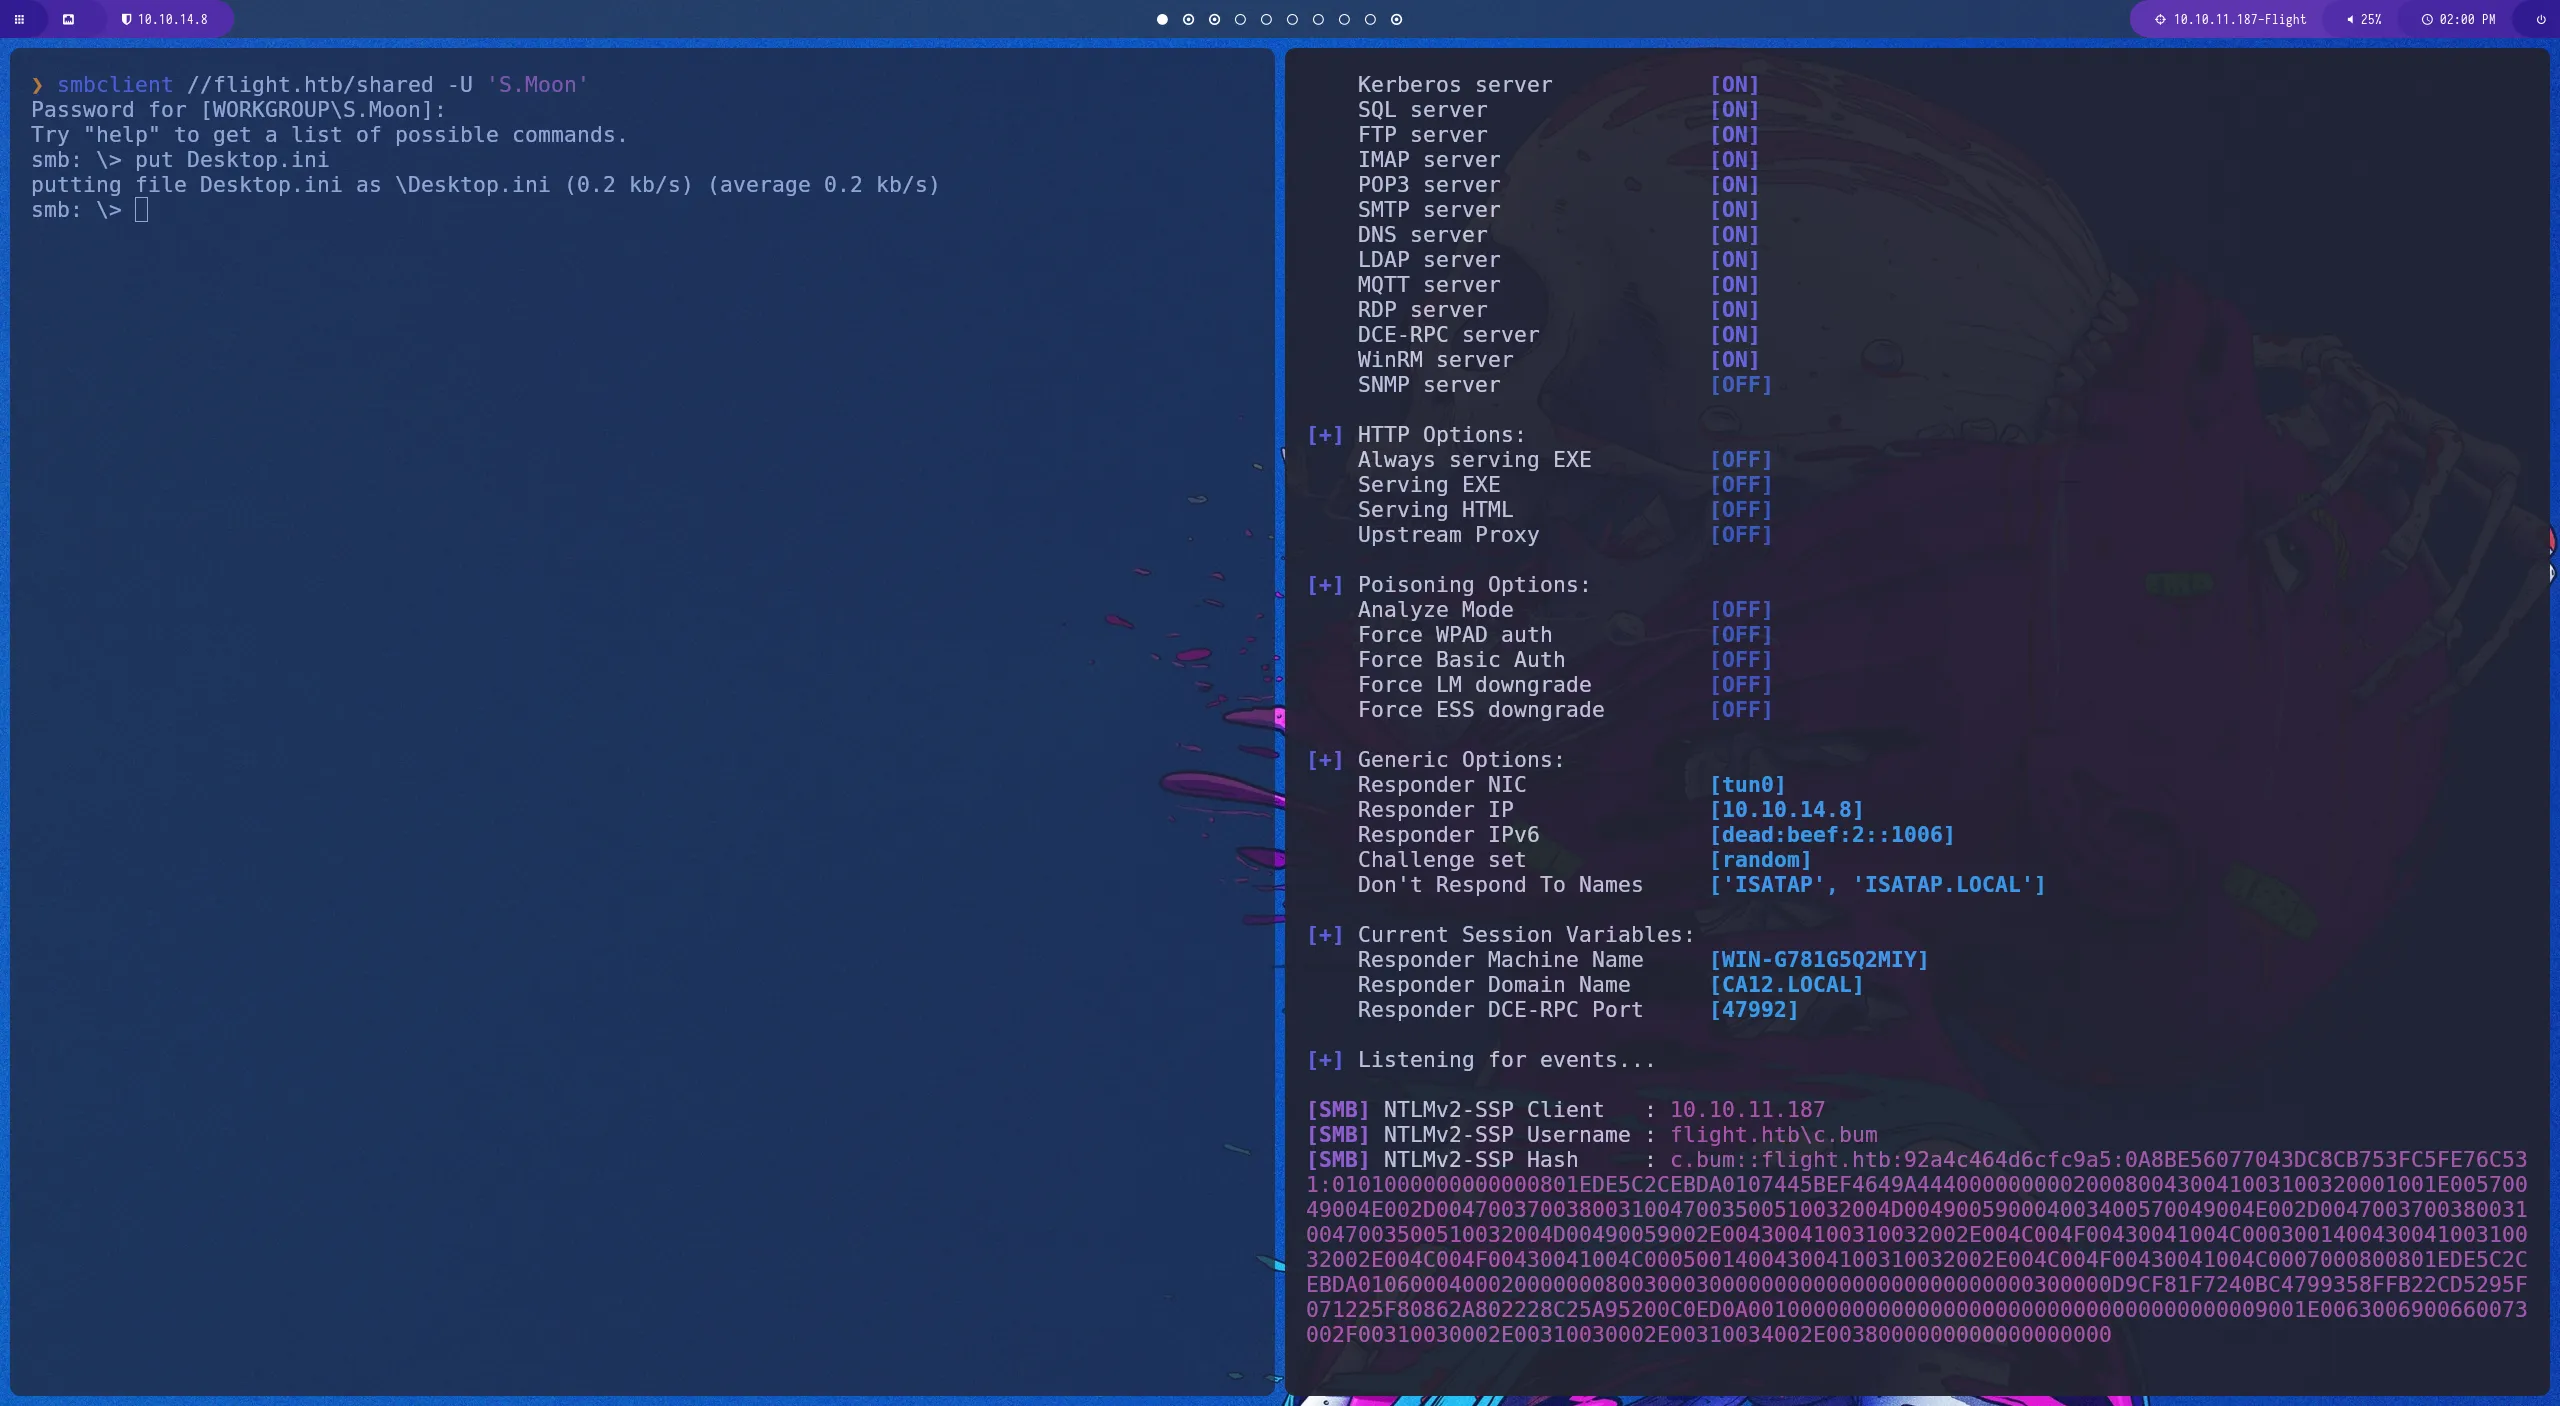Click the ethernet network icon in bar
This screenshot has width=2560, height=1406.
coord(68,19)
